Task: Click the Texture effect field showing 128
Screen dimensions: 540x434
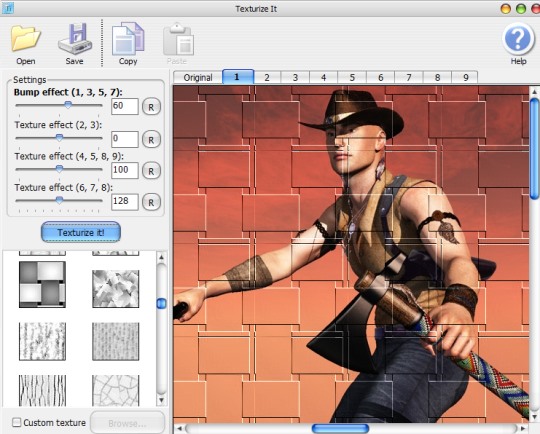Action: tap(125, 202)
